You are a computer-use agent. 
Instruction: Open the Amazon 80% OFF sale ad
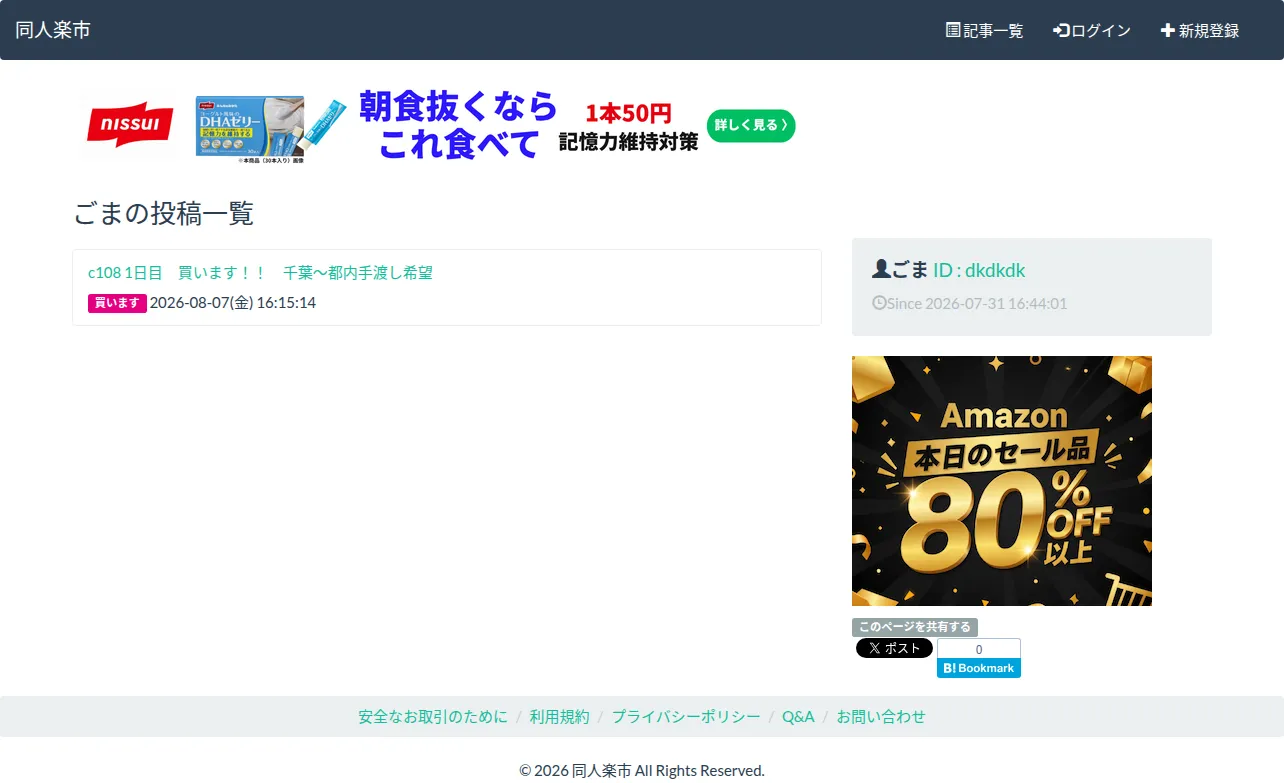point(1002,481)
